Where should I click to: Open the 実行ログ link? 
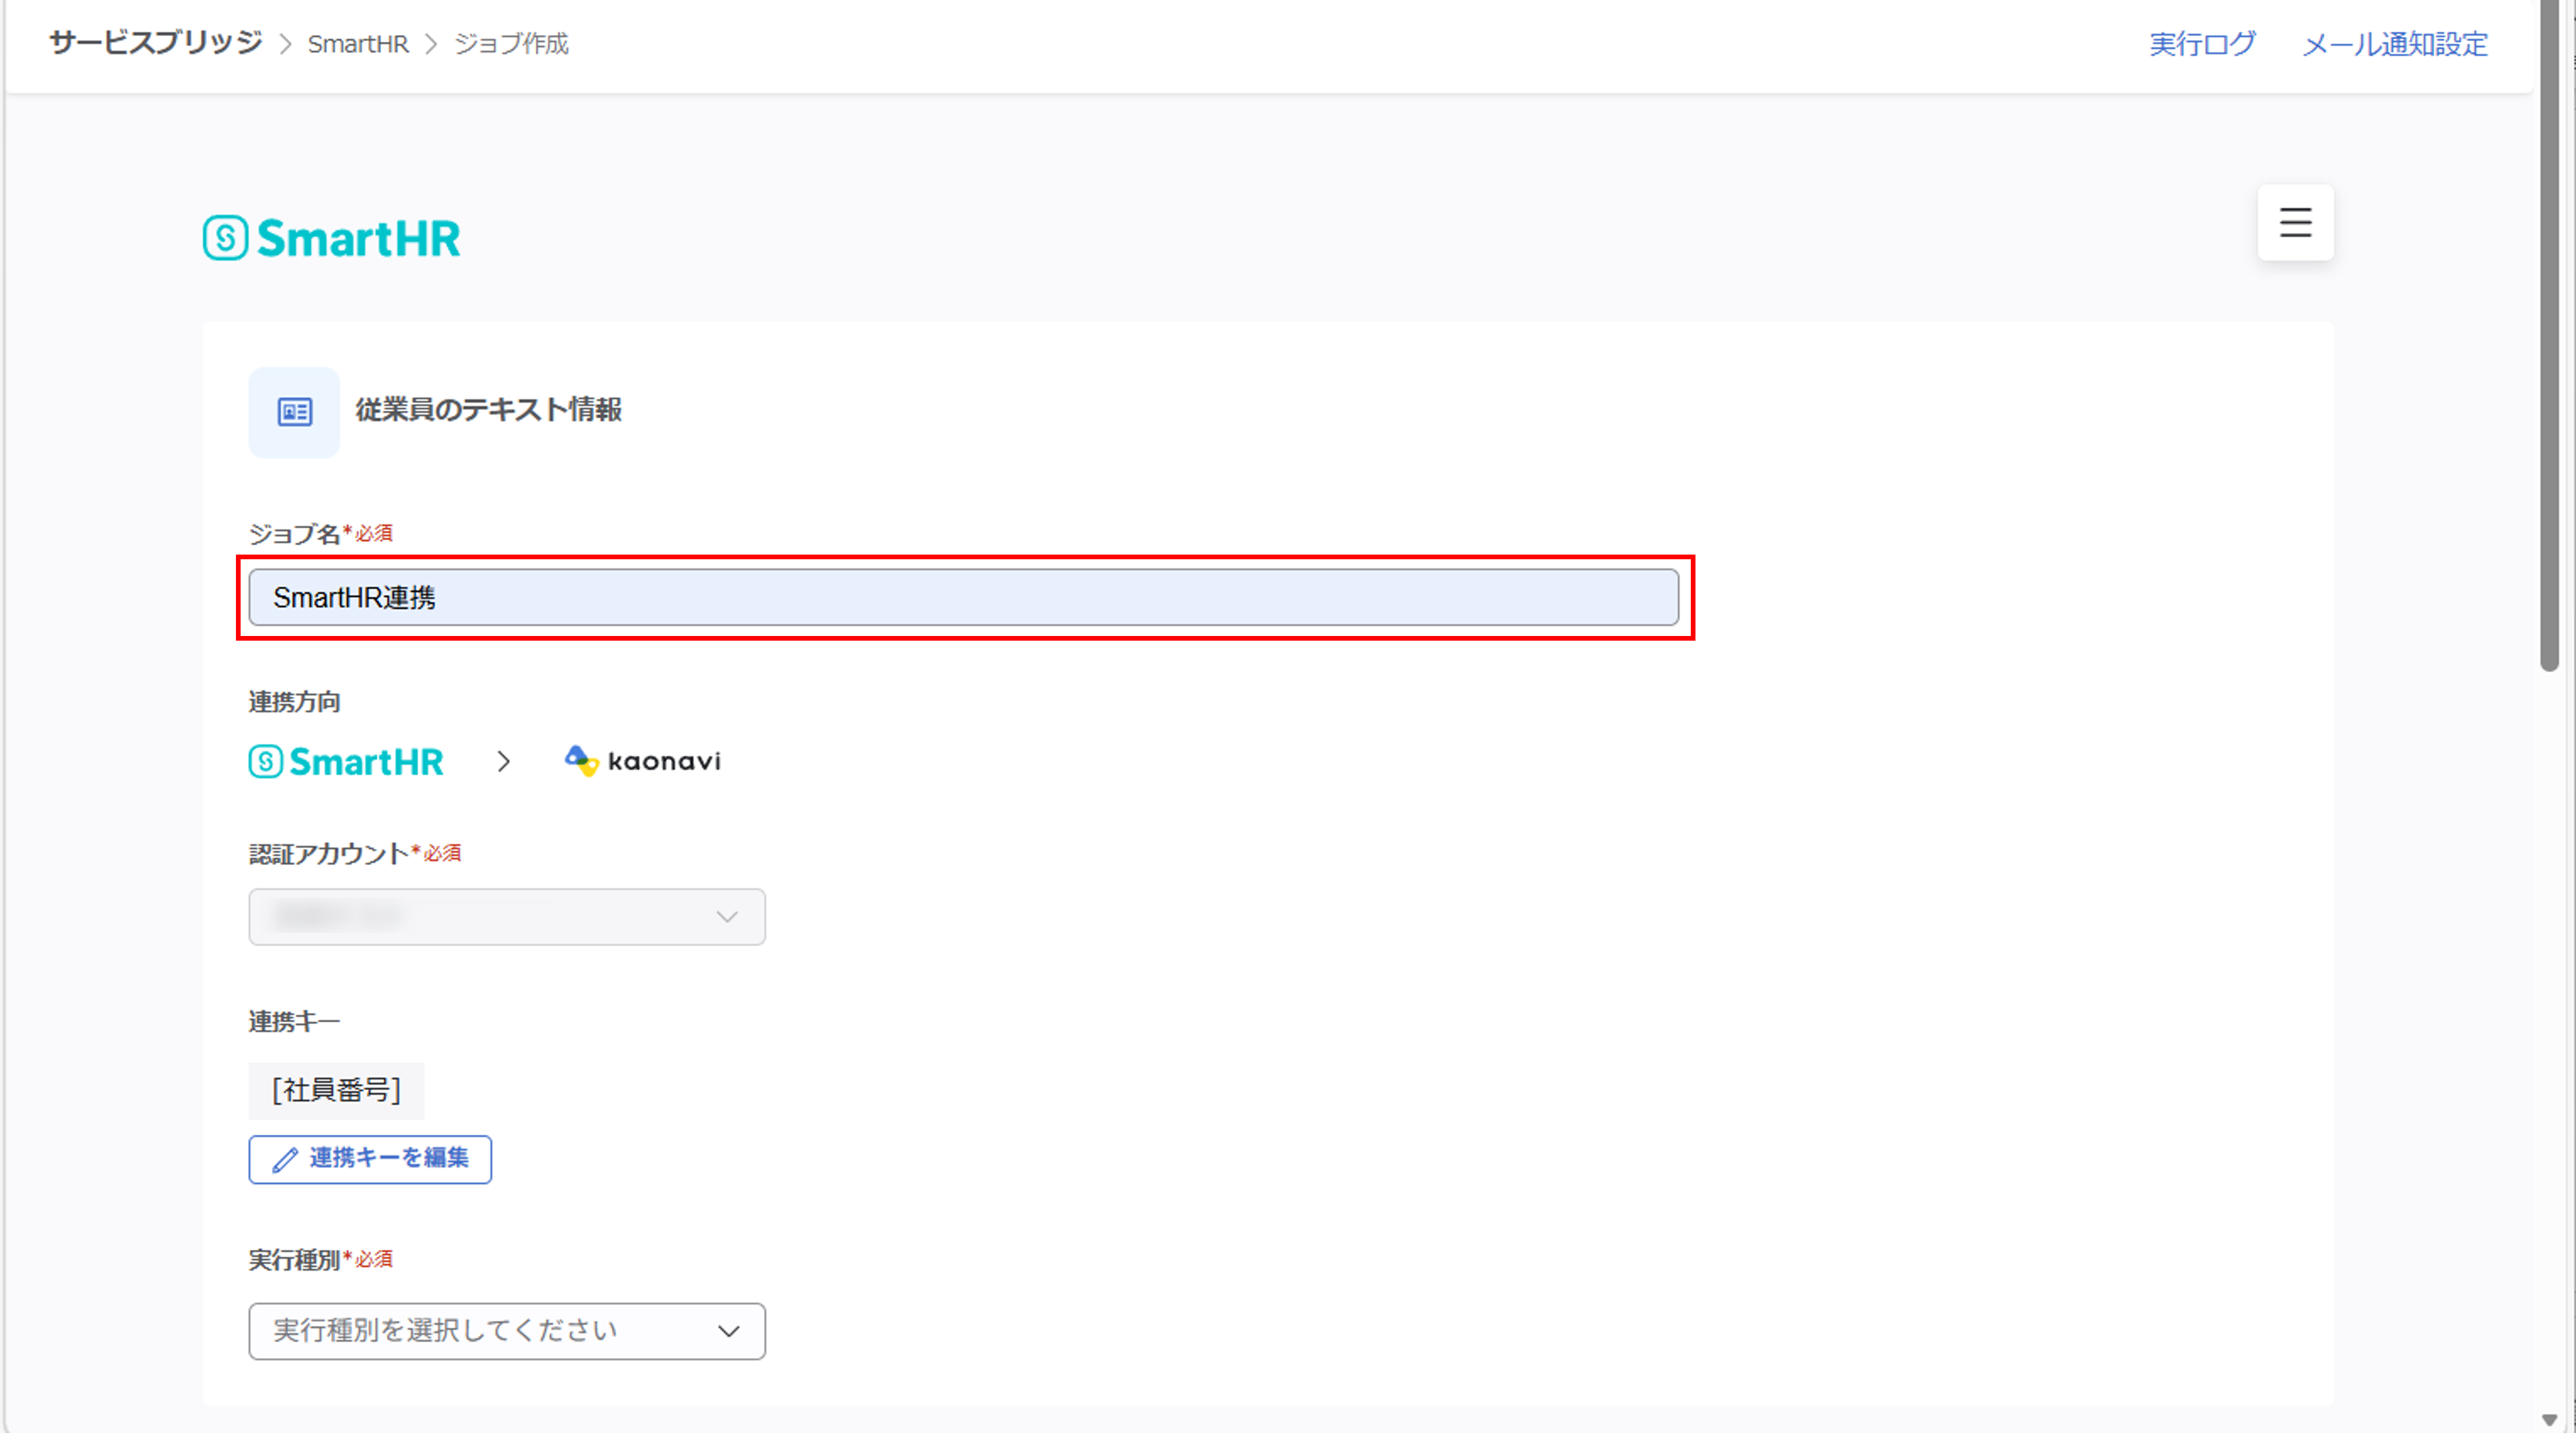(x=2202, y=44)
